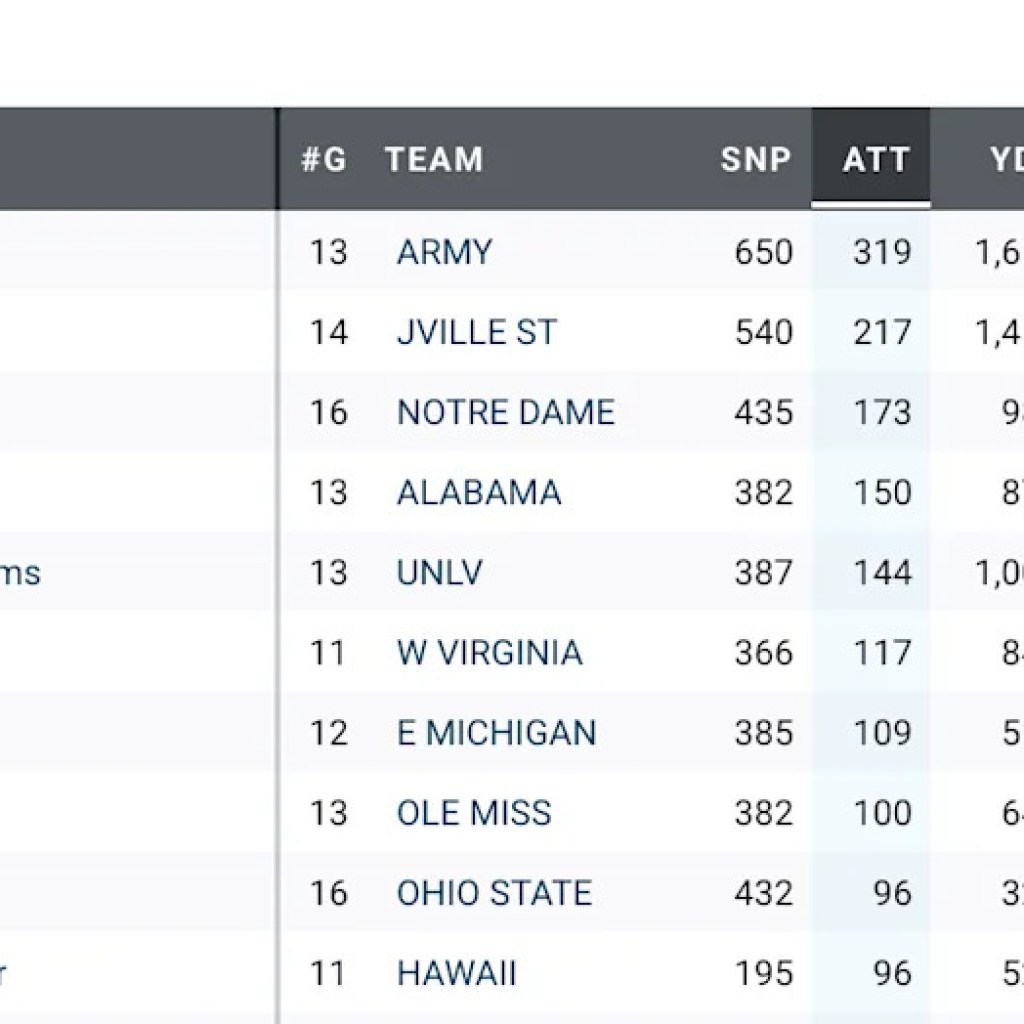The image size is (1024, 1024).
Task: Click the 650 snaps cell for Army
Action: [764, 252]
